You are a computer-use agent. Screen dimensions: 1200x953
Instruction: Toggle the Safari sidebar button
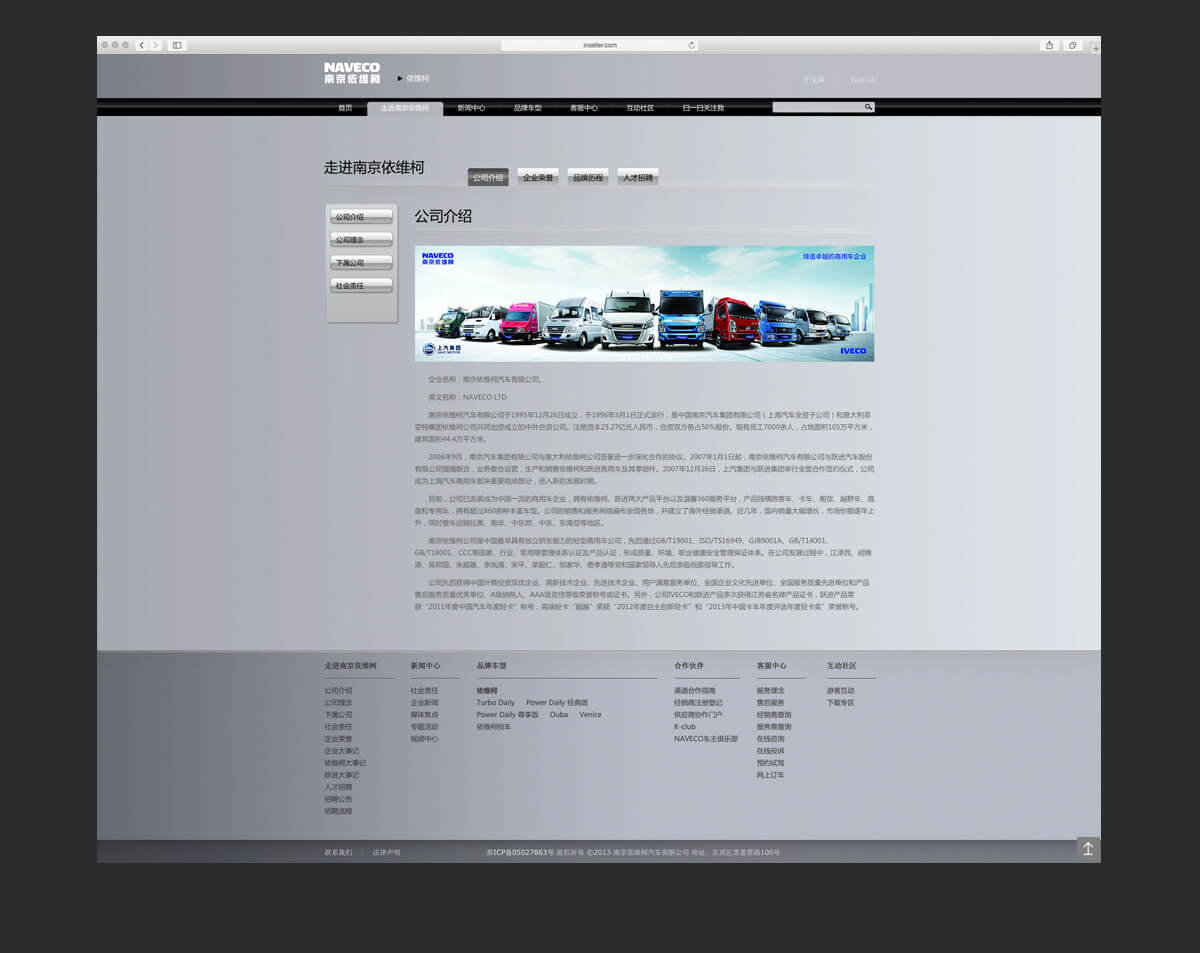pos(177,45)
